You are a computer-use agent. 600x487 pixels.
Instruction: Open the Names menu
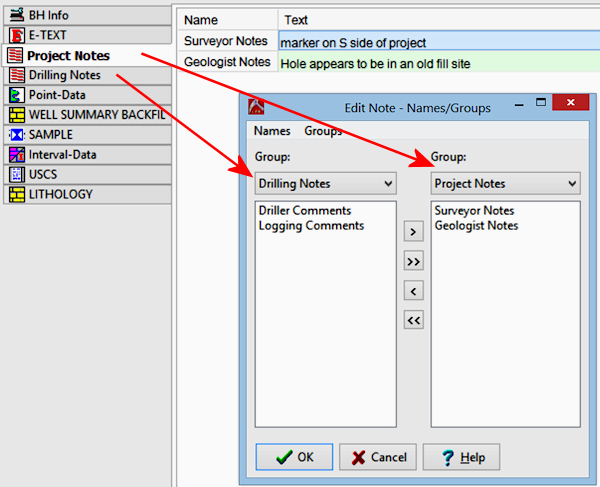[272, 131]
